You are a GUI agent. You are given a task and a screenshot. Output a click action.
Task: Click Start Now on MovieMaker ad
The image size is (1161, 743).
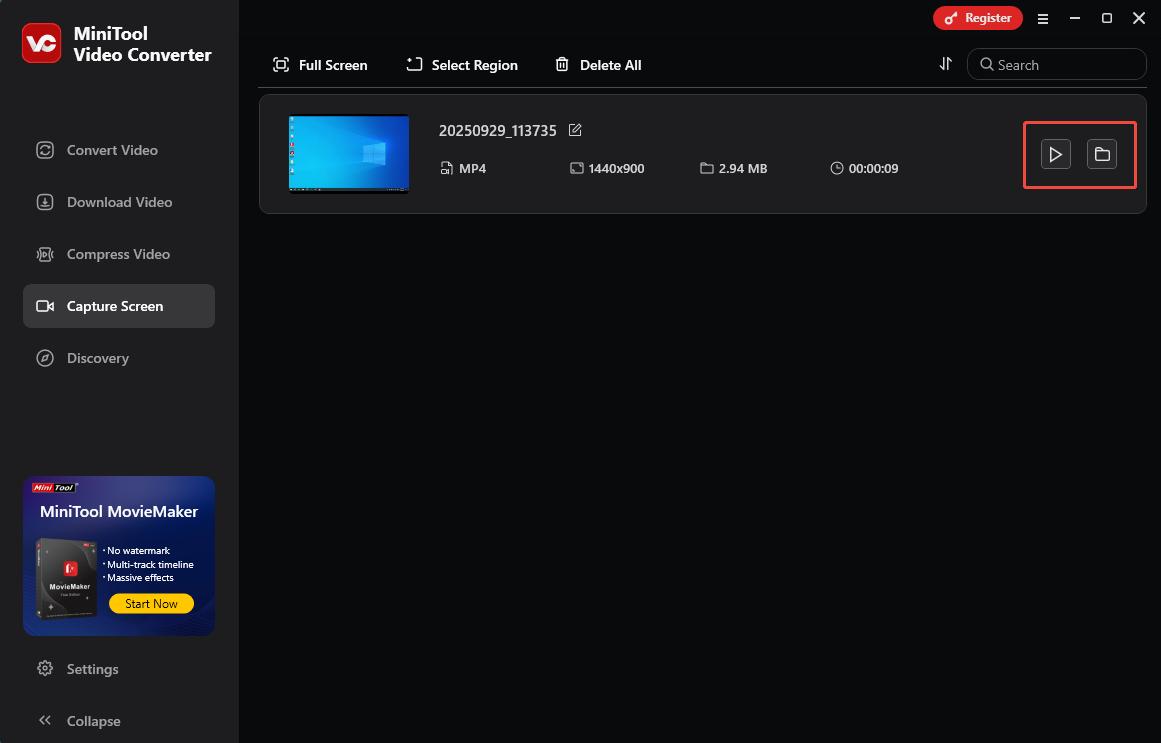coord(151,604)
